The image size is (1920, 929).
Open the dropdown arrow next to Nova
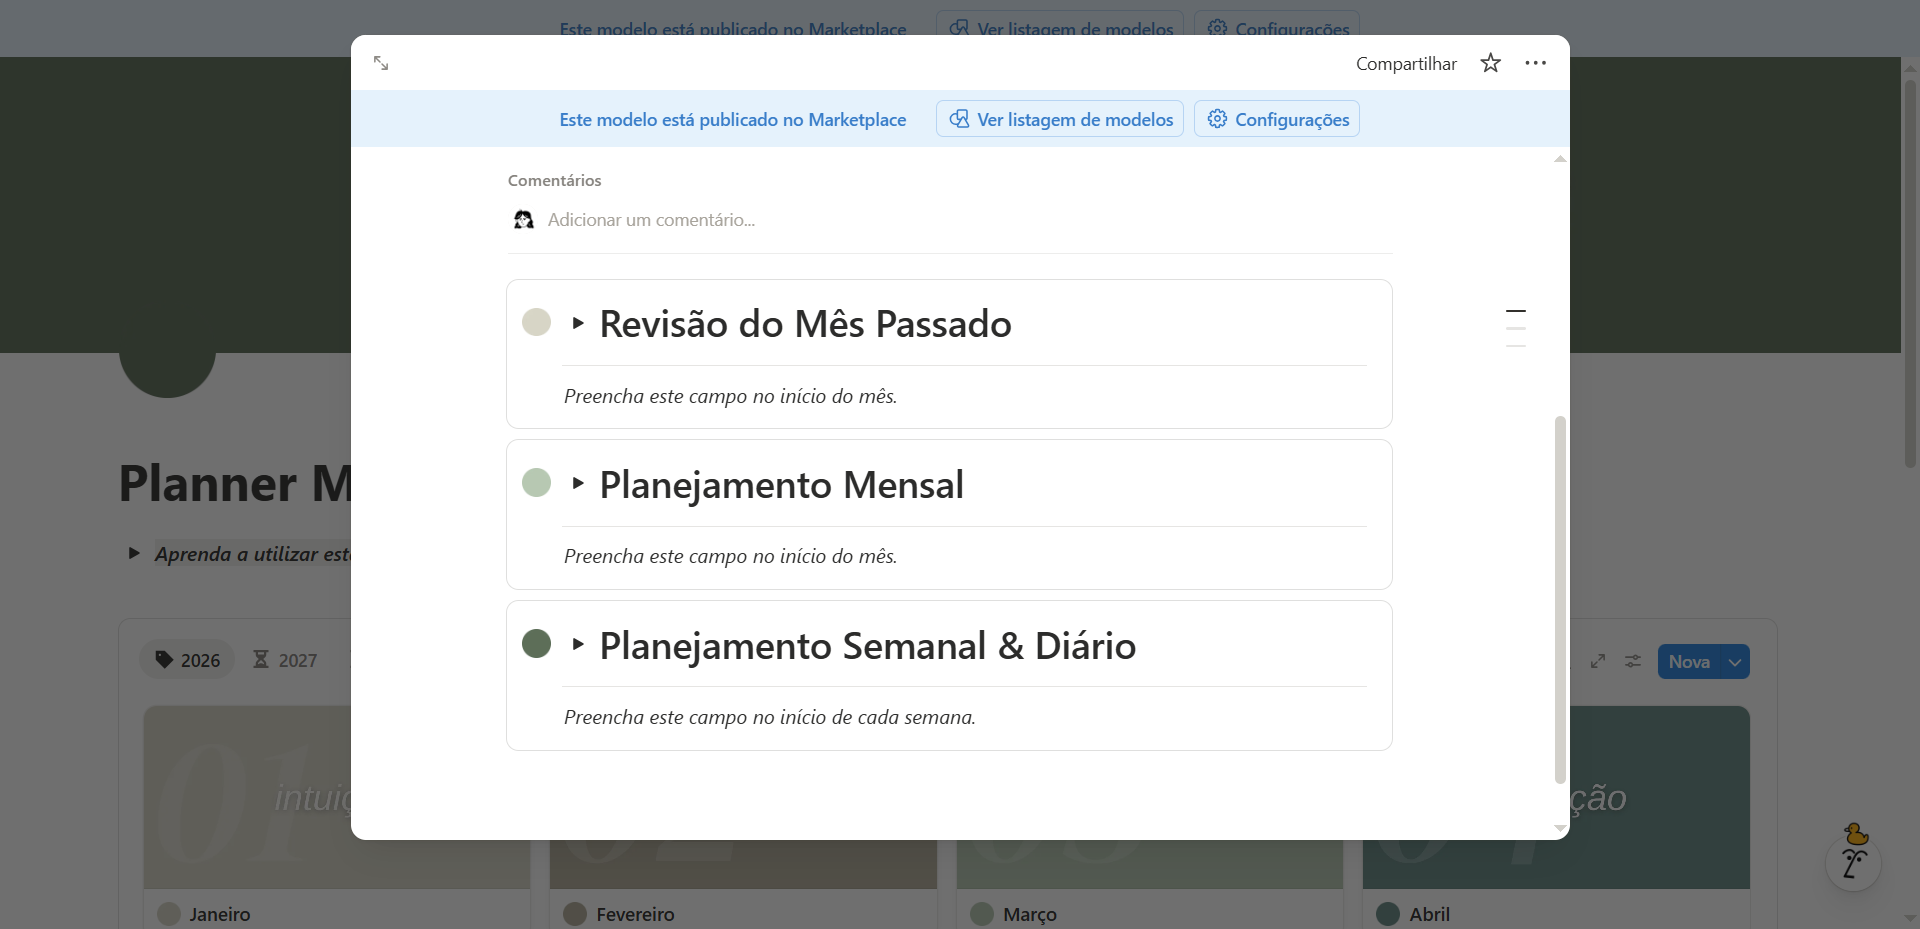pos(1735,662)
